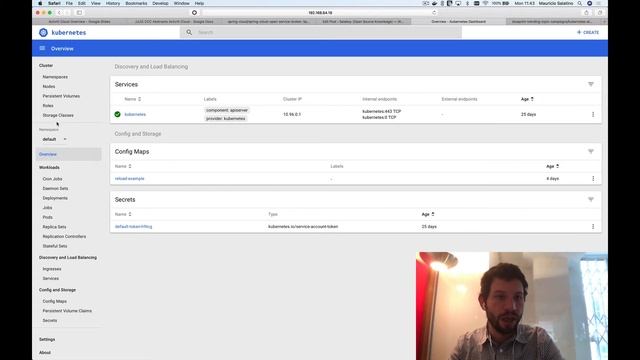
Task: Click Safari reload page icon
Action: 434,13
